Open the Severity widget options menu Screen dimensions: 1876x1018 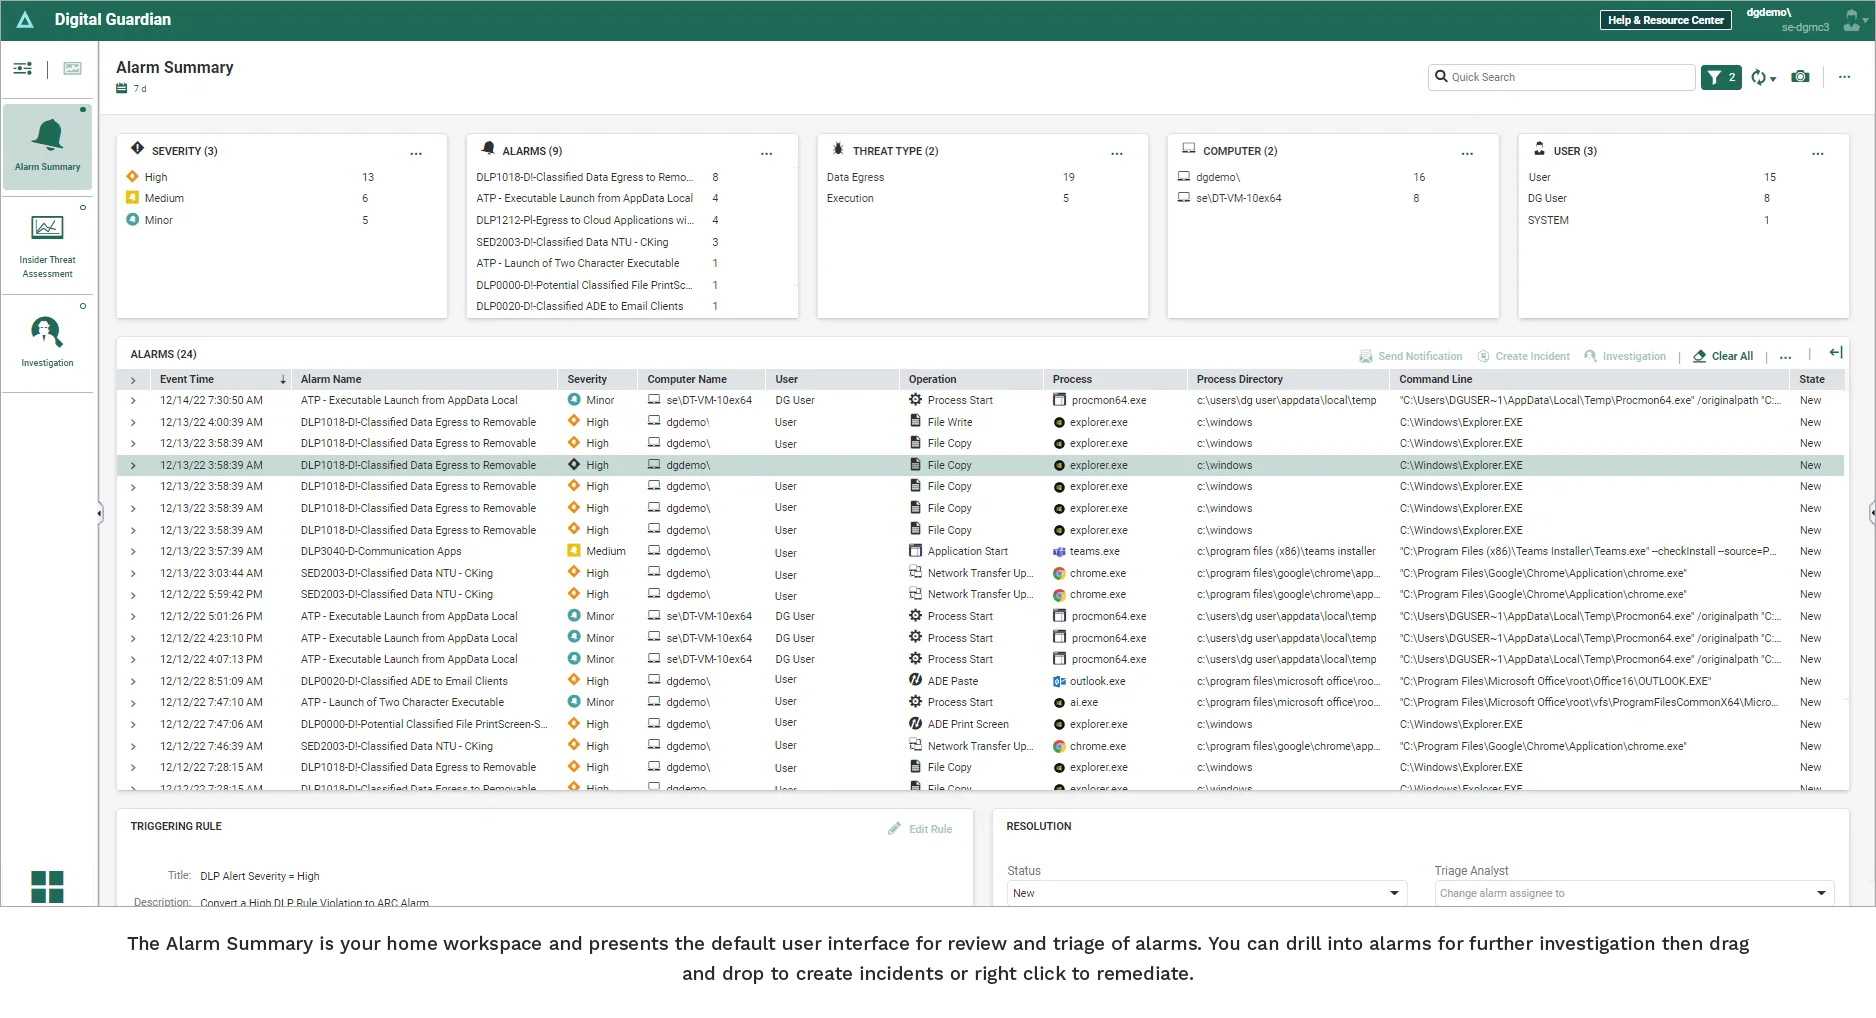click(416, 153)
